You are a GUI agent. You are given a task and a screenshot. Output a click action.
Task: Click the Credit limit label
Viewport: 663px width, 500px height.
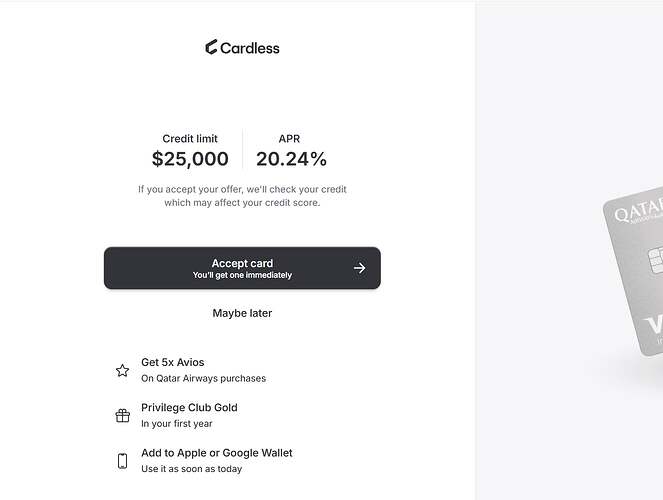click(190, 139)
